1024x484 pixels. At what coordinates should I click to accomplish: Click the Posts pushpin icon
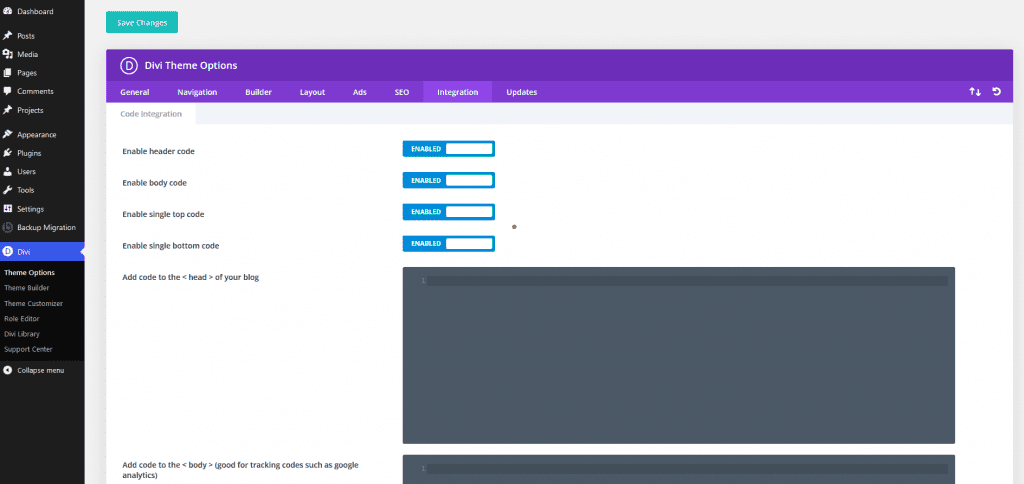point(8,36)
